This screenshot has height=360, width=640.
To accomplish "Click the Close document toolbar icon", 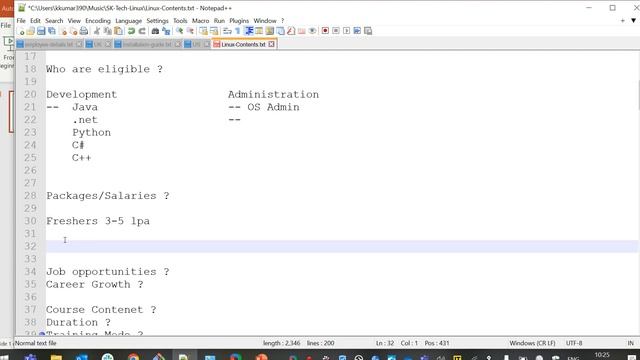I will click(x=63, y=31).
